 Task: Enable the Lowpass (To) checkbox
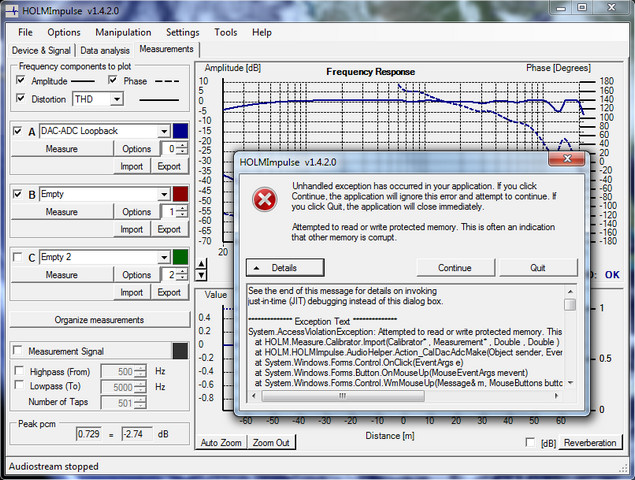[x=19, y=385]
